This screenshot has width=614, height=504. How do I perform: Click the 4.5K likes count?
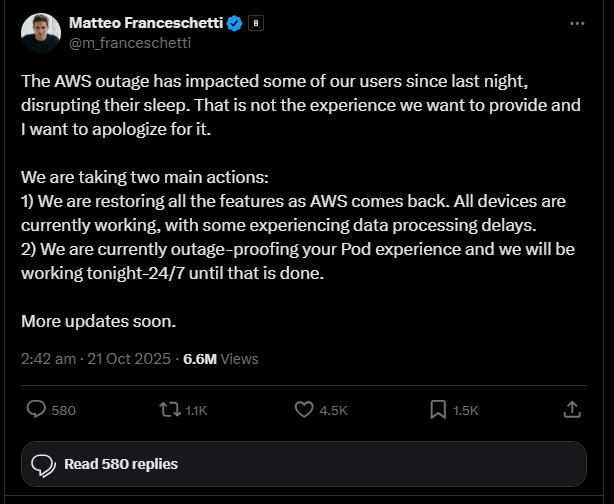[333, 410]
